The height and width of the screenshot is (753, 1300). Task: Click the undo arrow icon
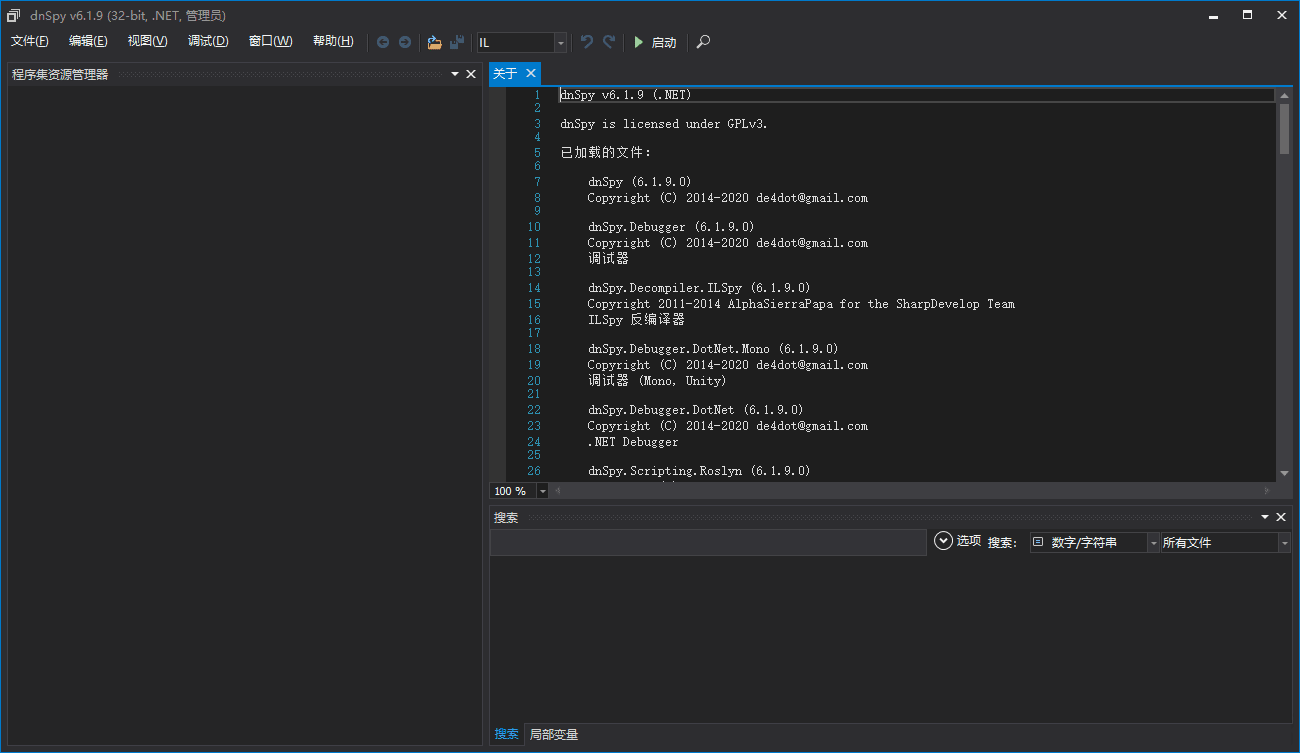[587, 42]
